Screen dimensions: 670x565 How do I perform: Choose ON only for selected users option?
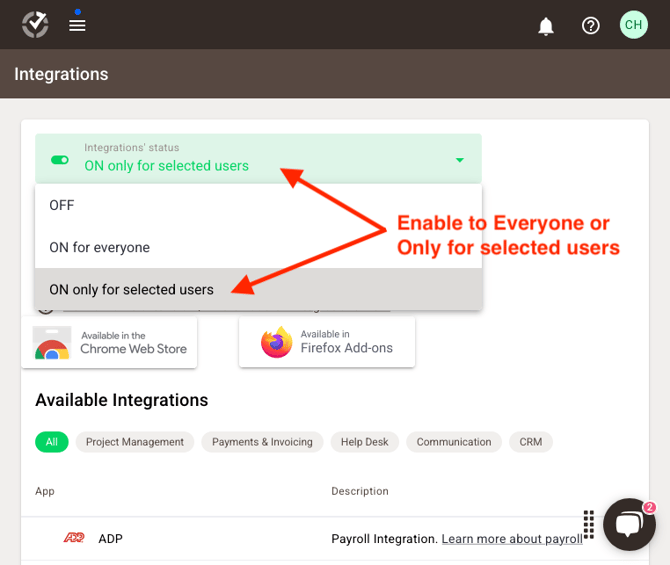point(258,289)
